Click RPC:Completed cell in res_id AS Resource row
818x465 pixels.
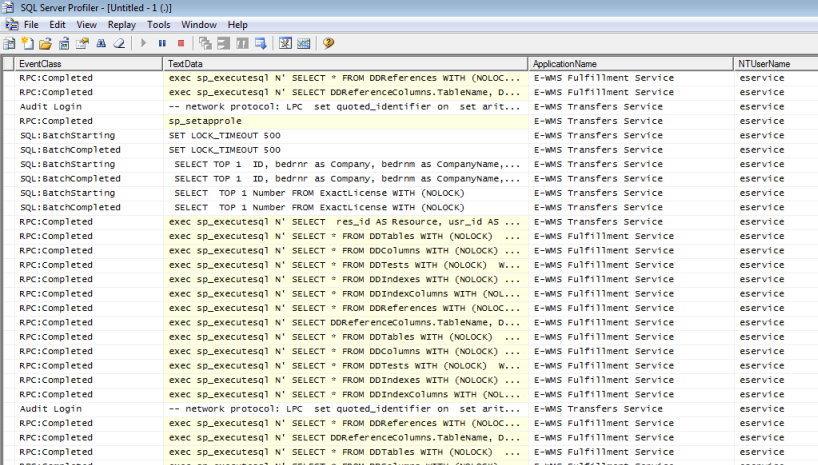88,222
